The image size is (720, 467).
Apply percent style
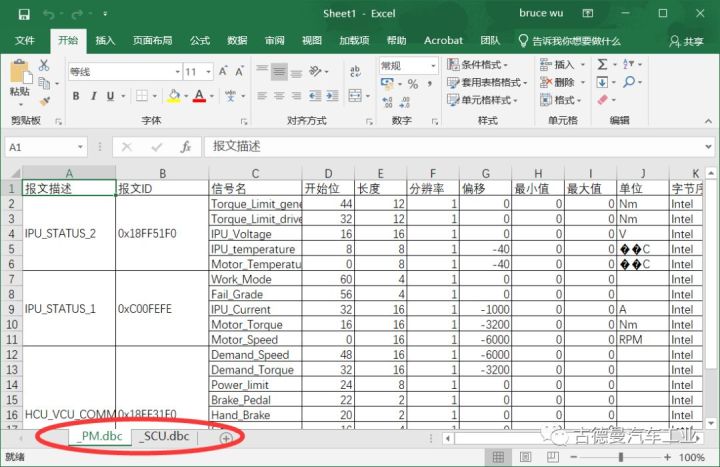pos(413,84)
